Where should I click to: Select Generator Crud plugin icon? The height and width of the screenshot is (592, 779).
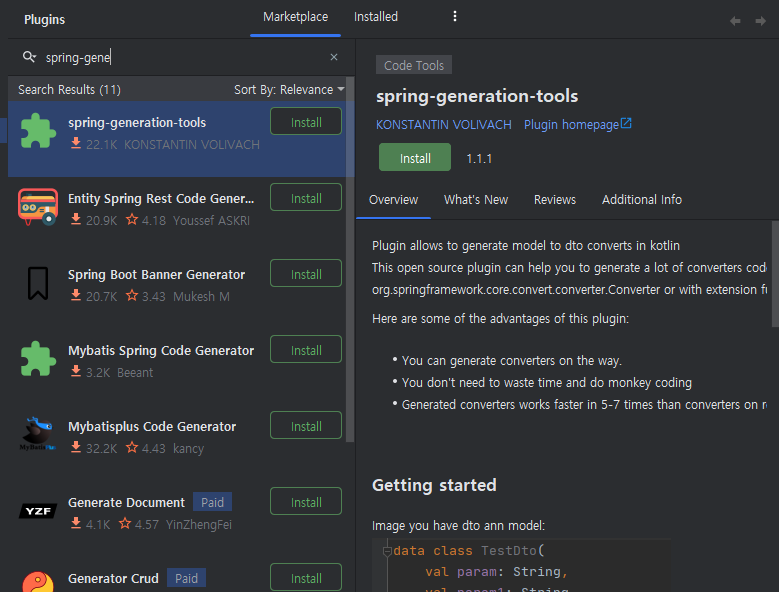click(38, 582)
